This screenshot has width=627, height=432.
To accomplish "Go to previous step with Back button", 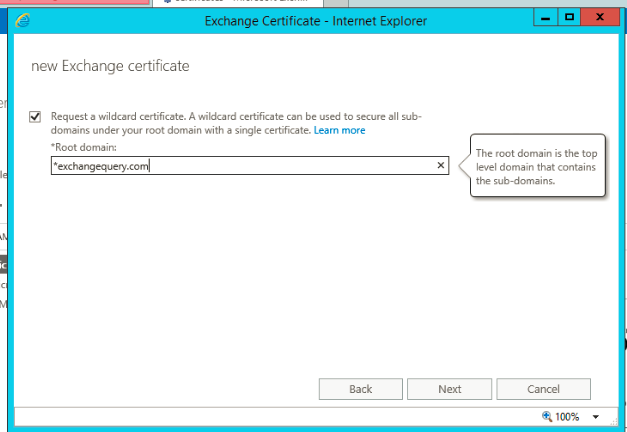I will click(361, 389).
